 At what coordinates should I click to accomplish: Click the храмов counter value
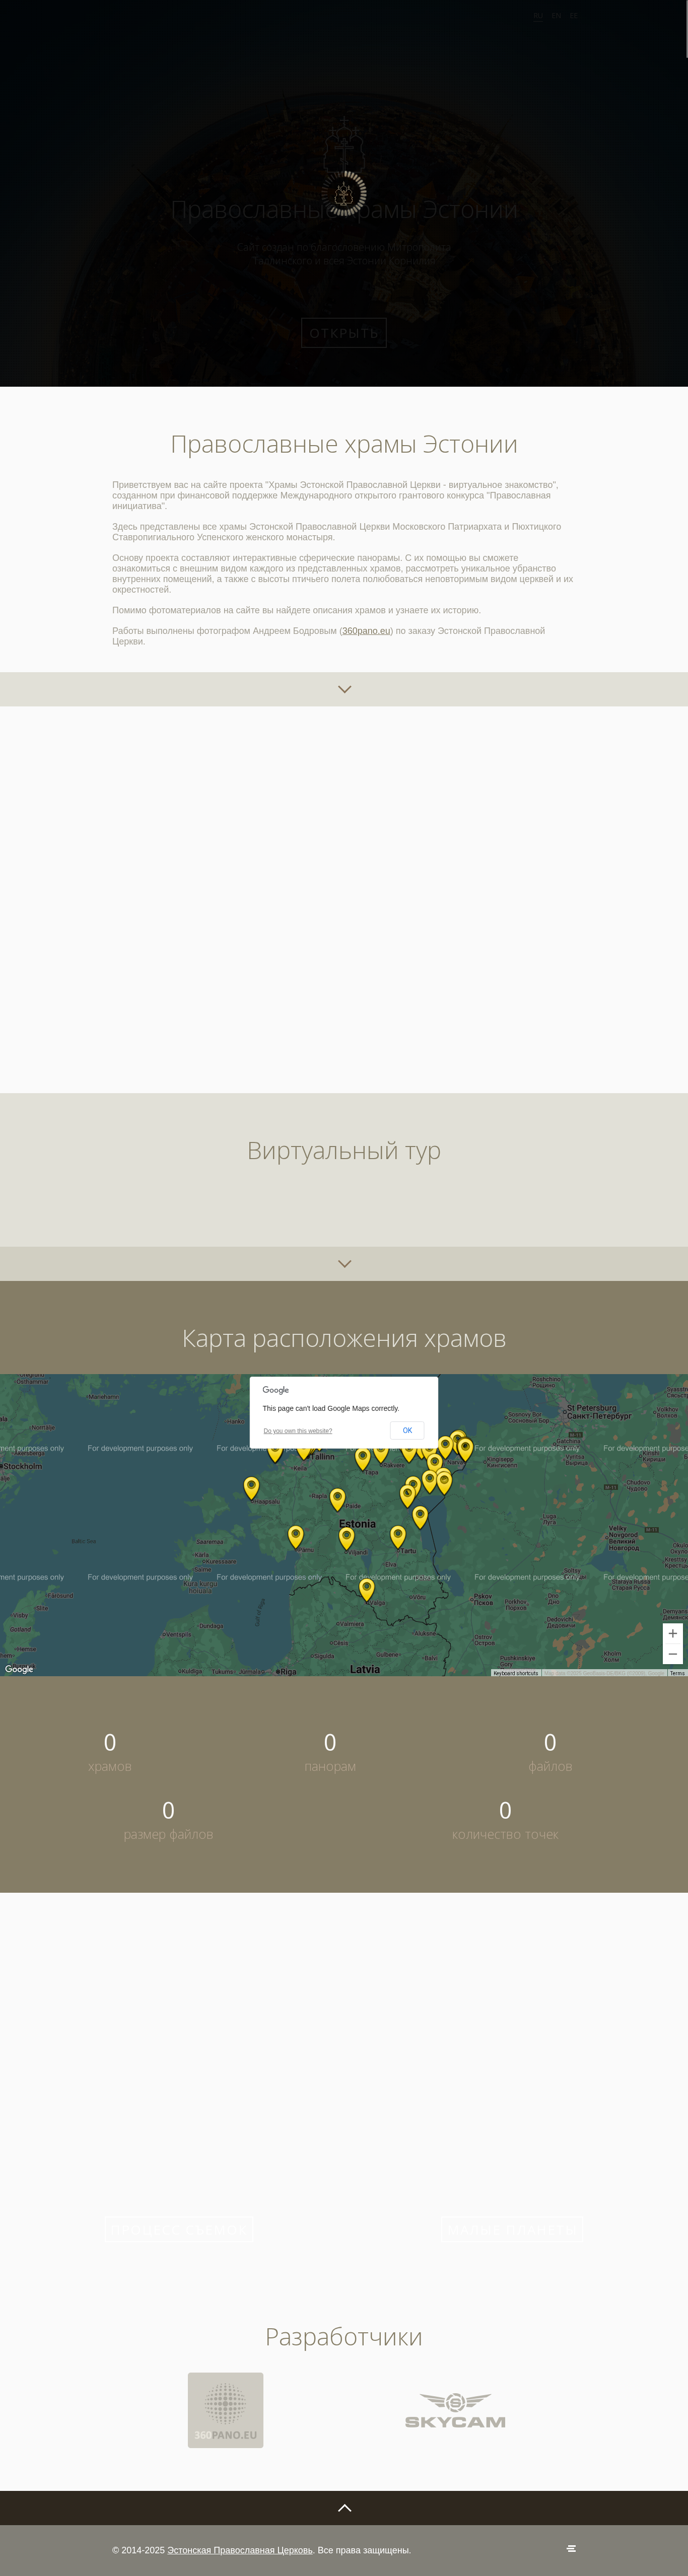pos(110,1742)
